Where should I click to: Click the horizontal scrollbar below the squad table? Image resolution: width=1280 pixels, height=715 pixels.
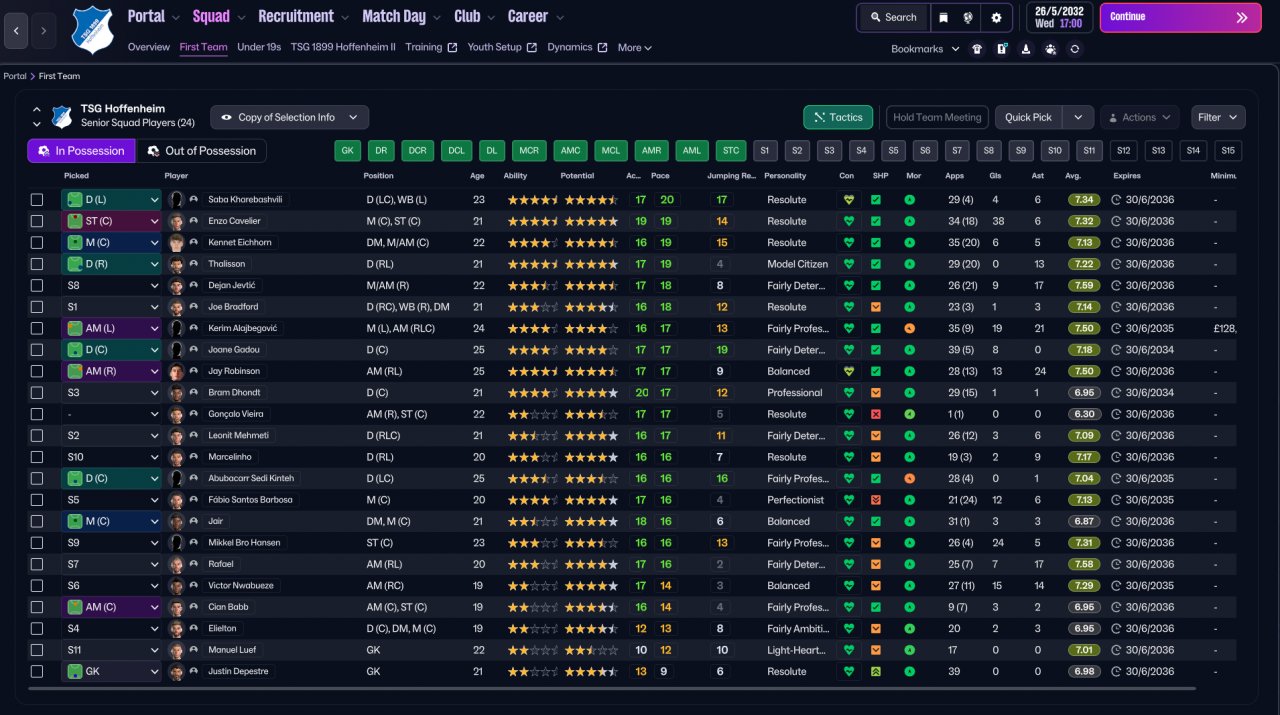pyautogui.click(x=611, y=688)
